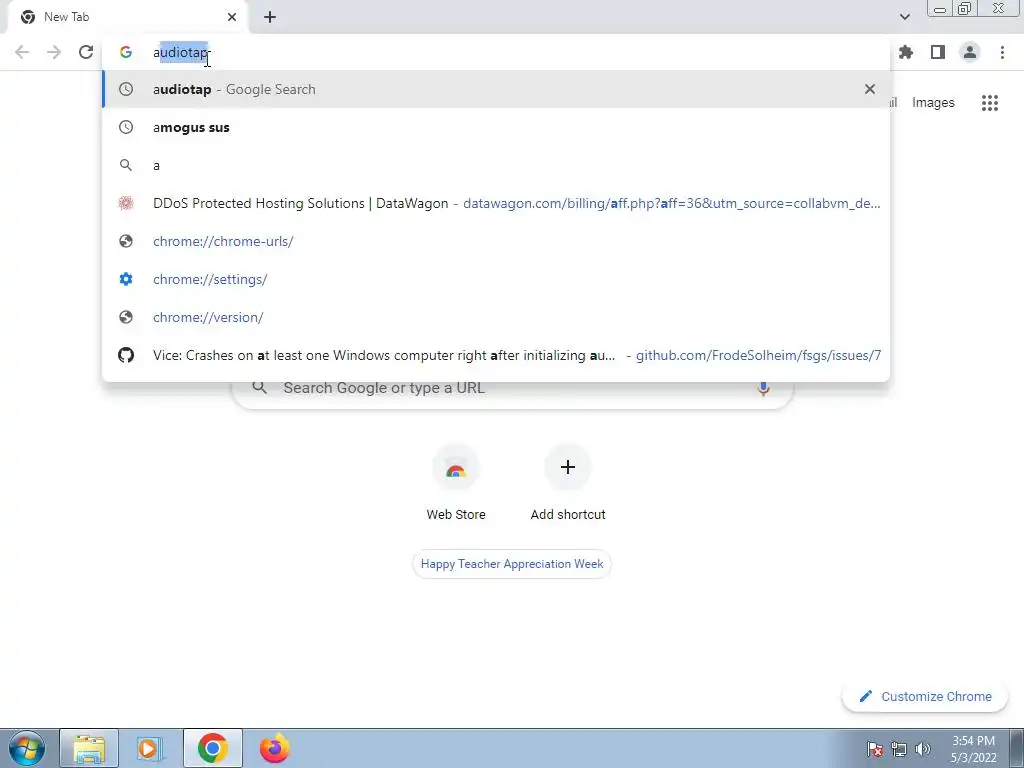Viewport: 1024px width, 768px height.
Task: Click the GitHub logo icon in suggestions
Action: 126,355
